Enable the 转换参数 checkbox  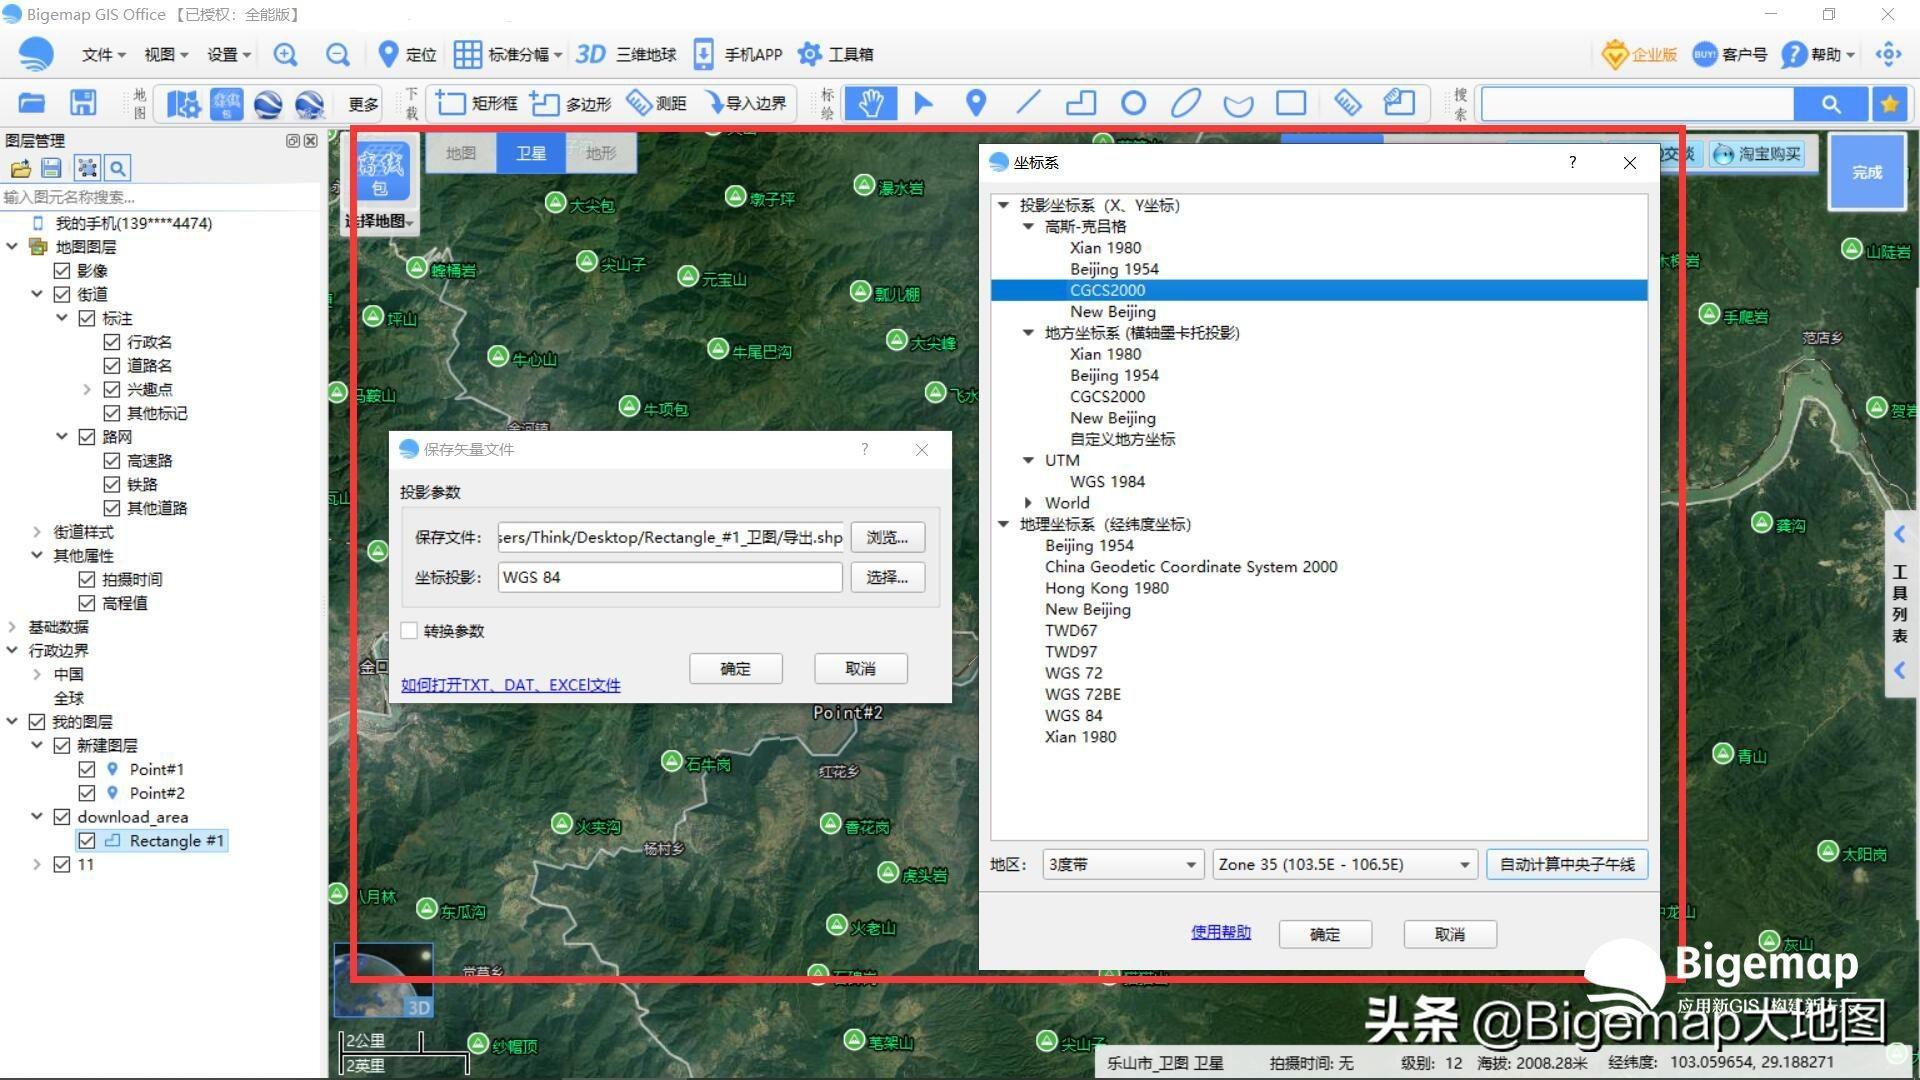tap(409, 631)
